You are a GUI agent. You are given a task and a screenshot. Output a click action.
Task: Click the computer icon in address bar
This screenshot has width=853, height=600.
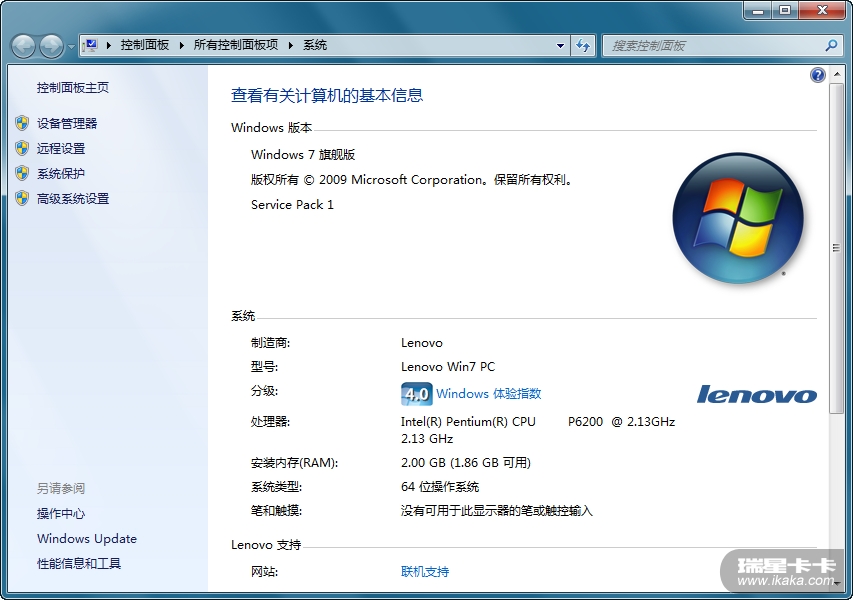[x=91, y=45]
